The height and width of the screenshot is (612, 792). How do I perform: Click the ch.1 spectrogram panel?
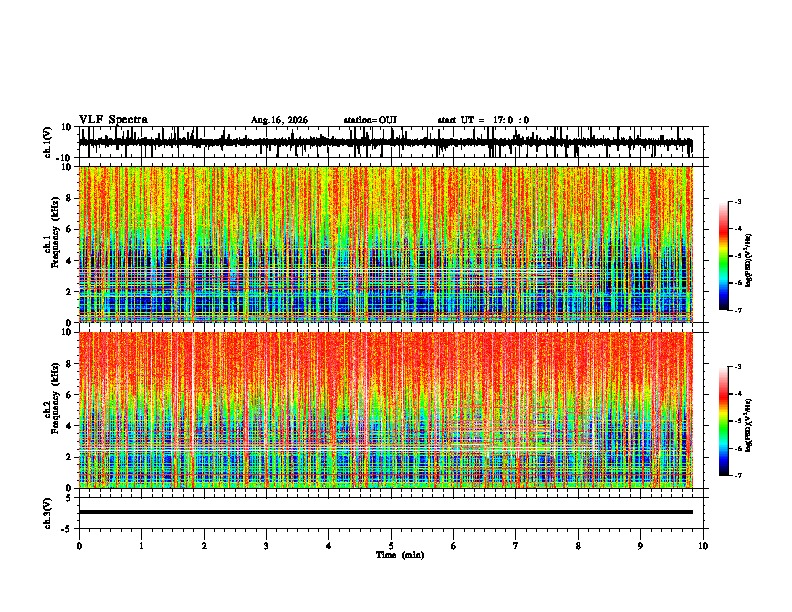(x=386, y=244)
